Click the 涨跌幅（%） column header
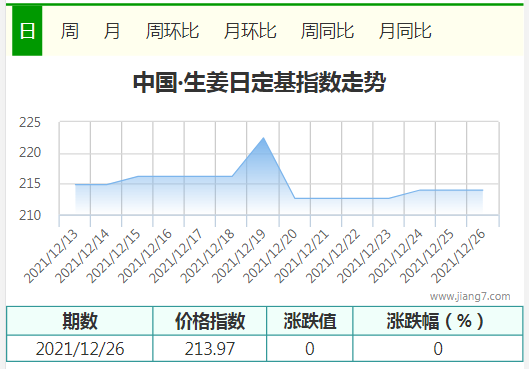The image size is (529, 369). [x=438, y=321]
